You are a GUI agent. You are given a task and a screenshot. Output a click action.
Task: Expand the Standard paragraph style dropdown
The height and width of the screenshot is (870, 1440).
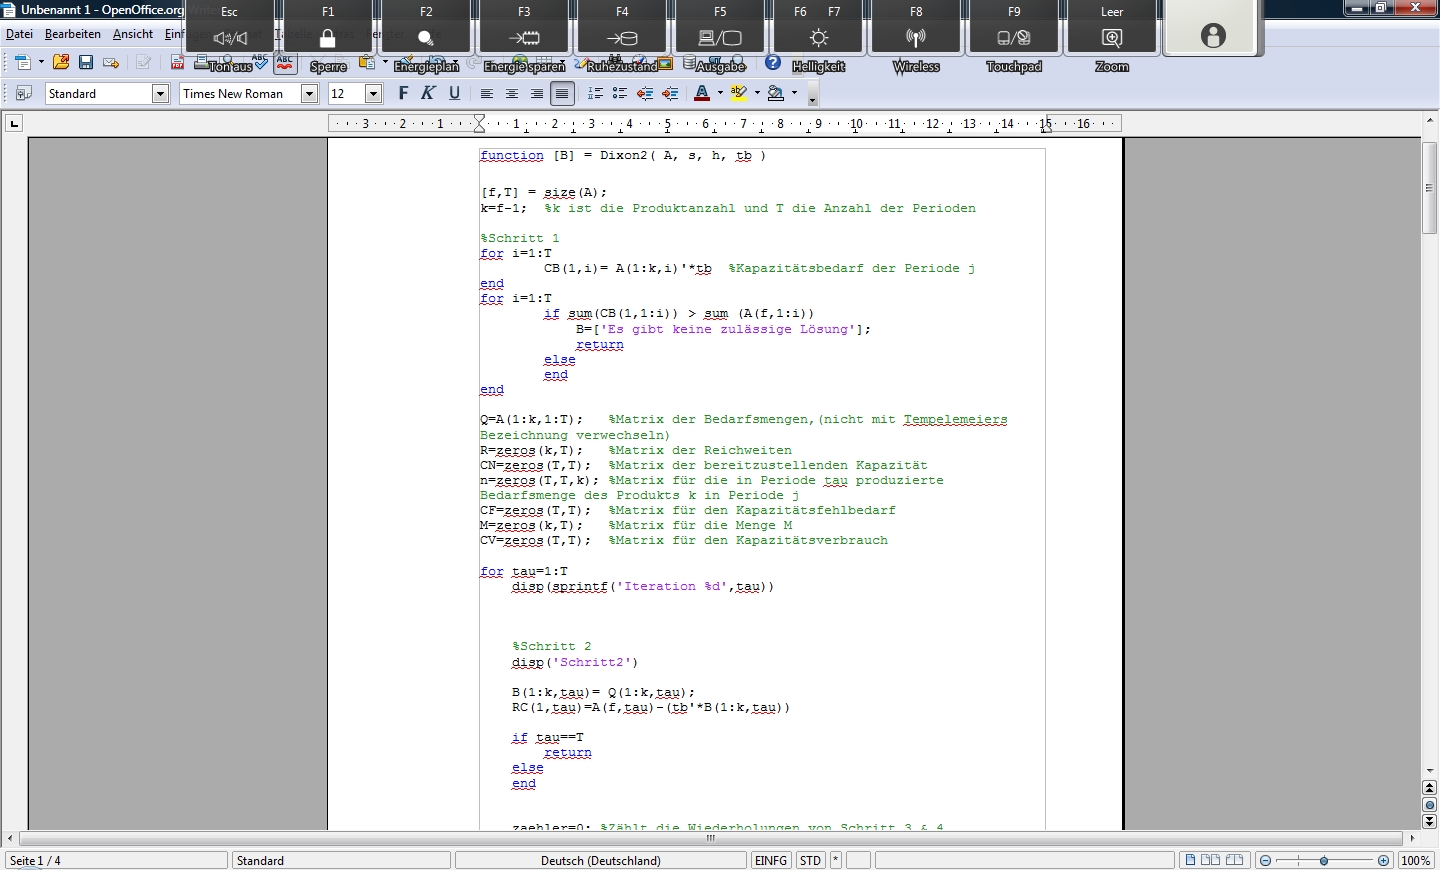pyautogui.click(x=160, y=93)
